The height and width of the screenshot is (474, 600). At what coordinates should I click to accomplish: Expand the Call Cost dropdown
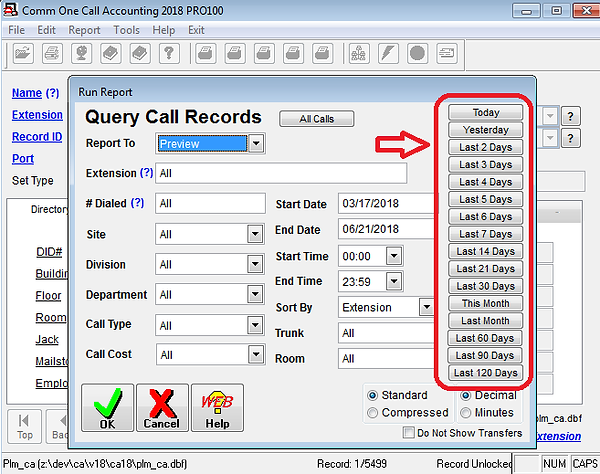click(256, 354)
